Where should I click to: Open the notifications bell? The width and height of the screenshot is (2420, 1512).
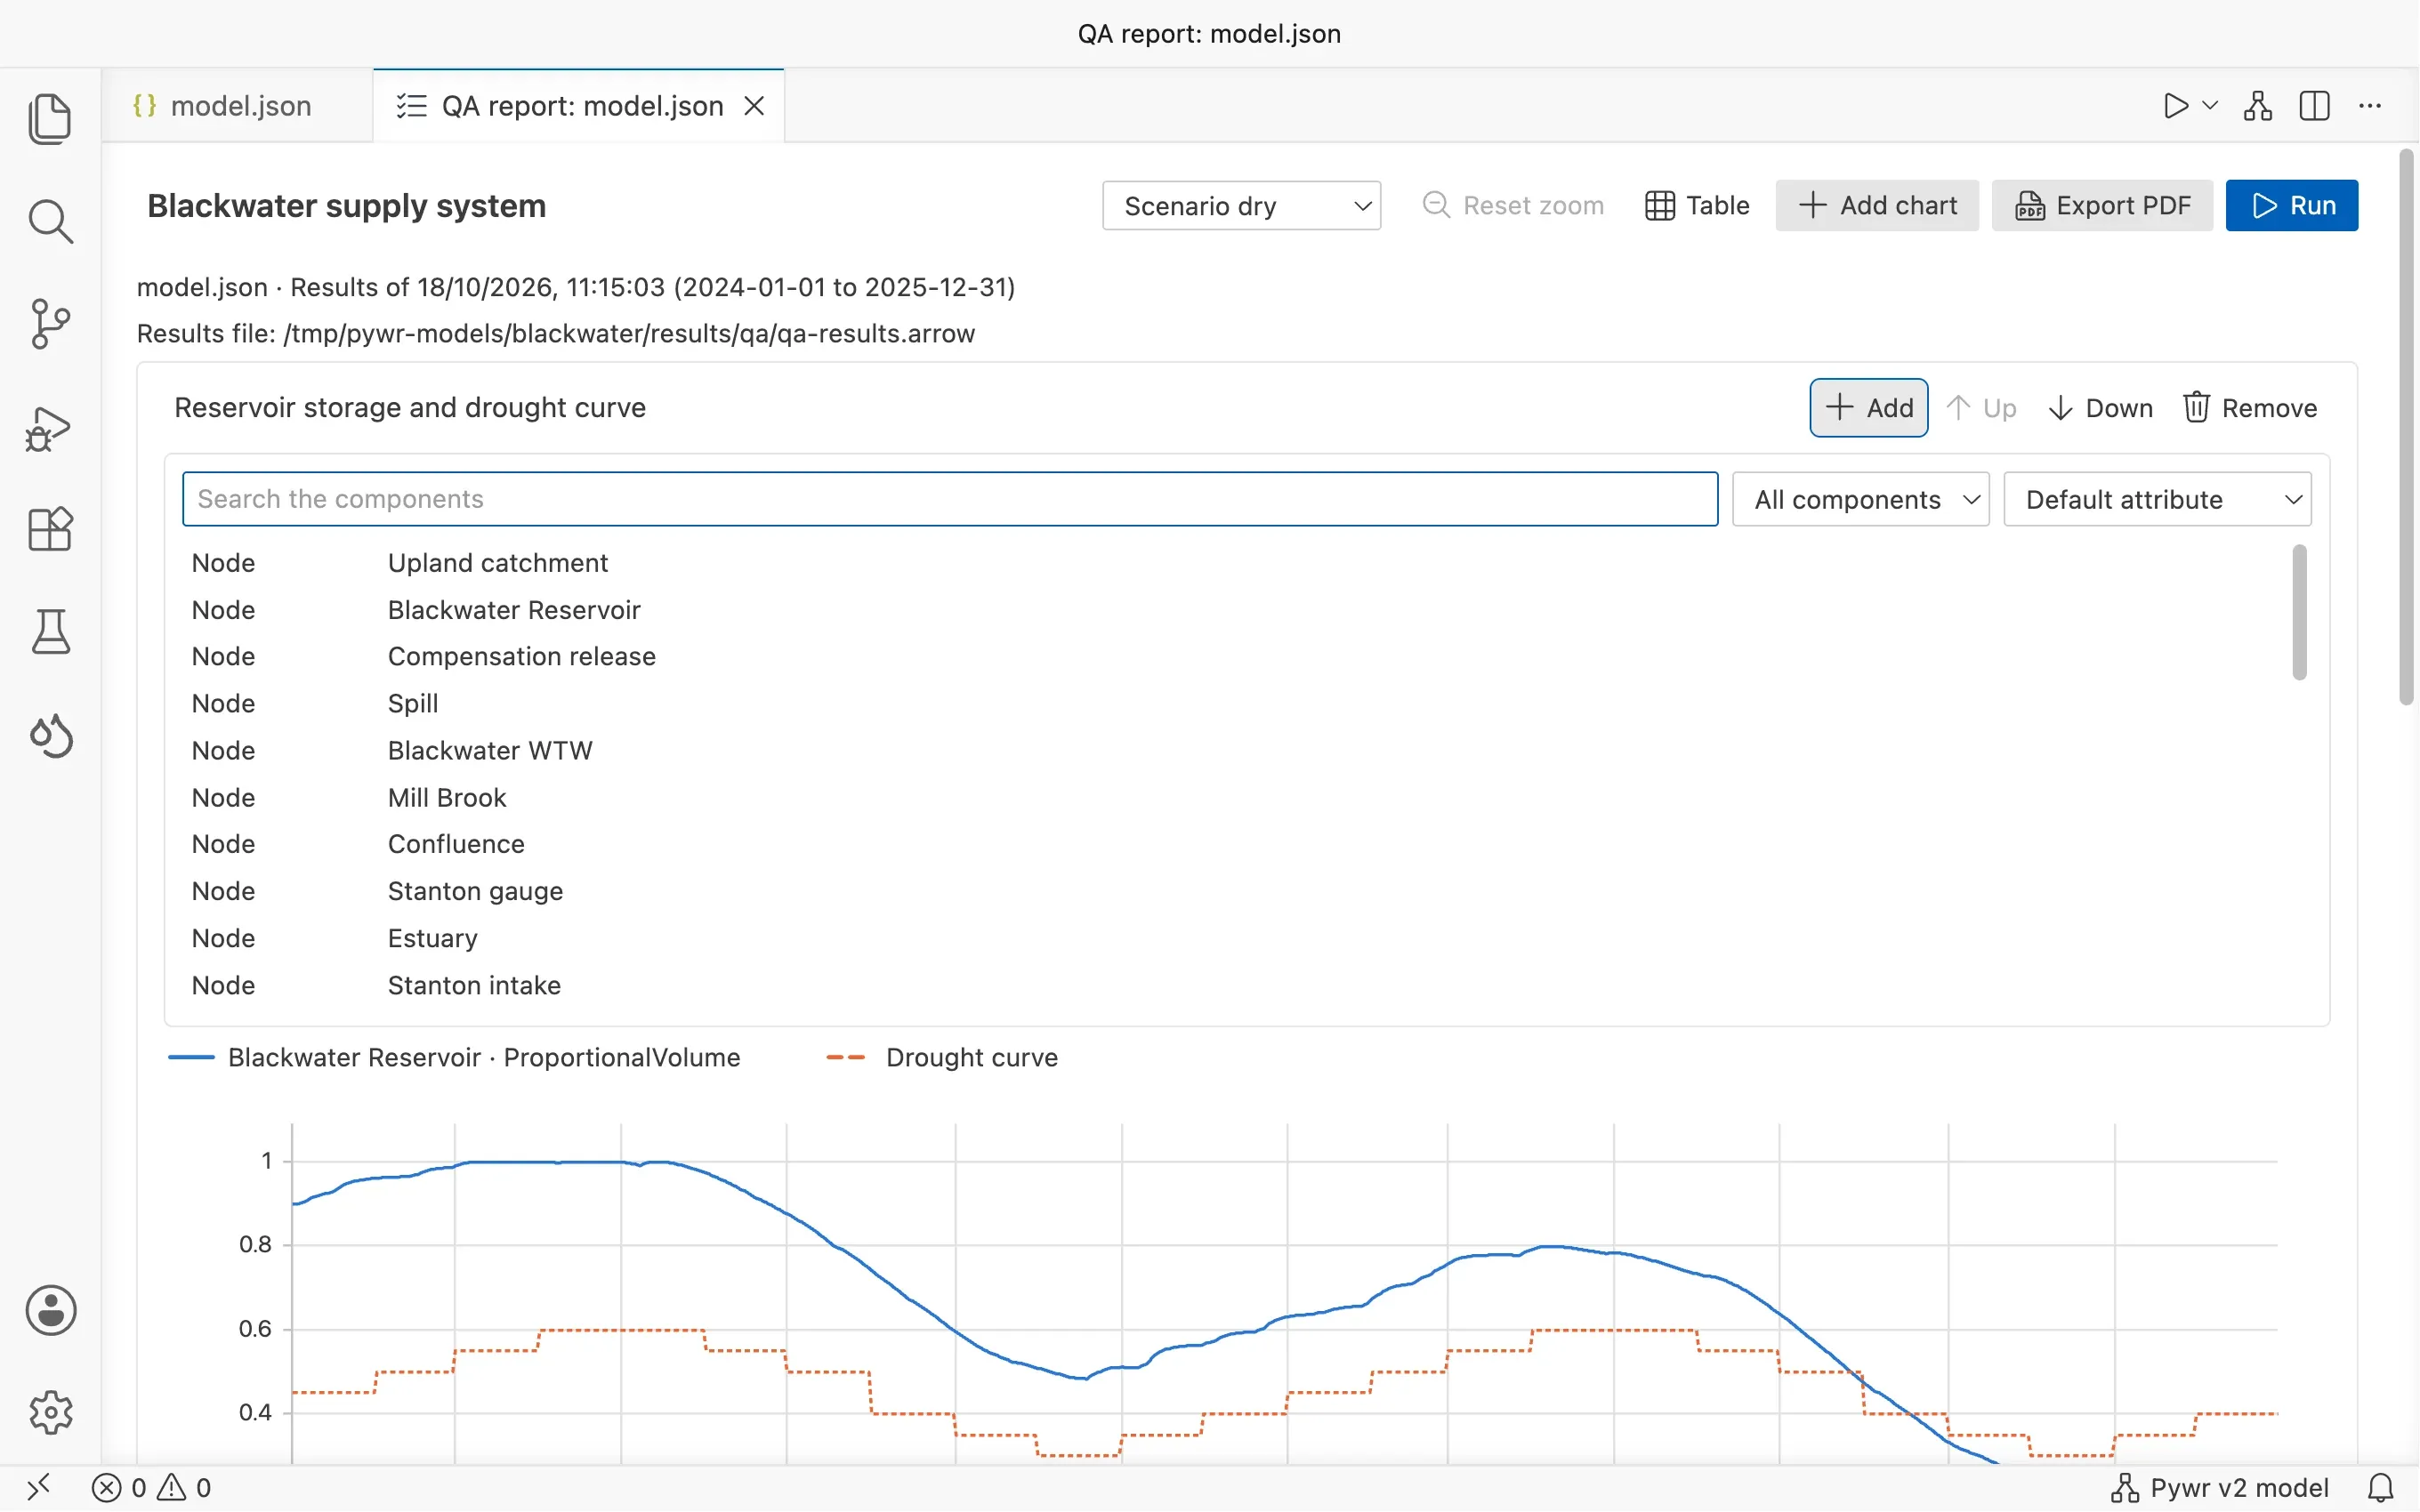click(2380, 1488)
